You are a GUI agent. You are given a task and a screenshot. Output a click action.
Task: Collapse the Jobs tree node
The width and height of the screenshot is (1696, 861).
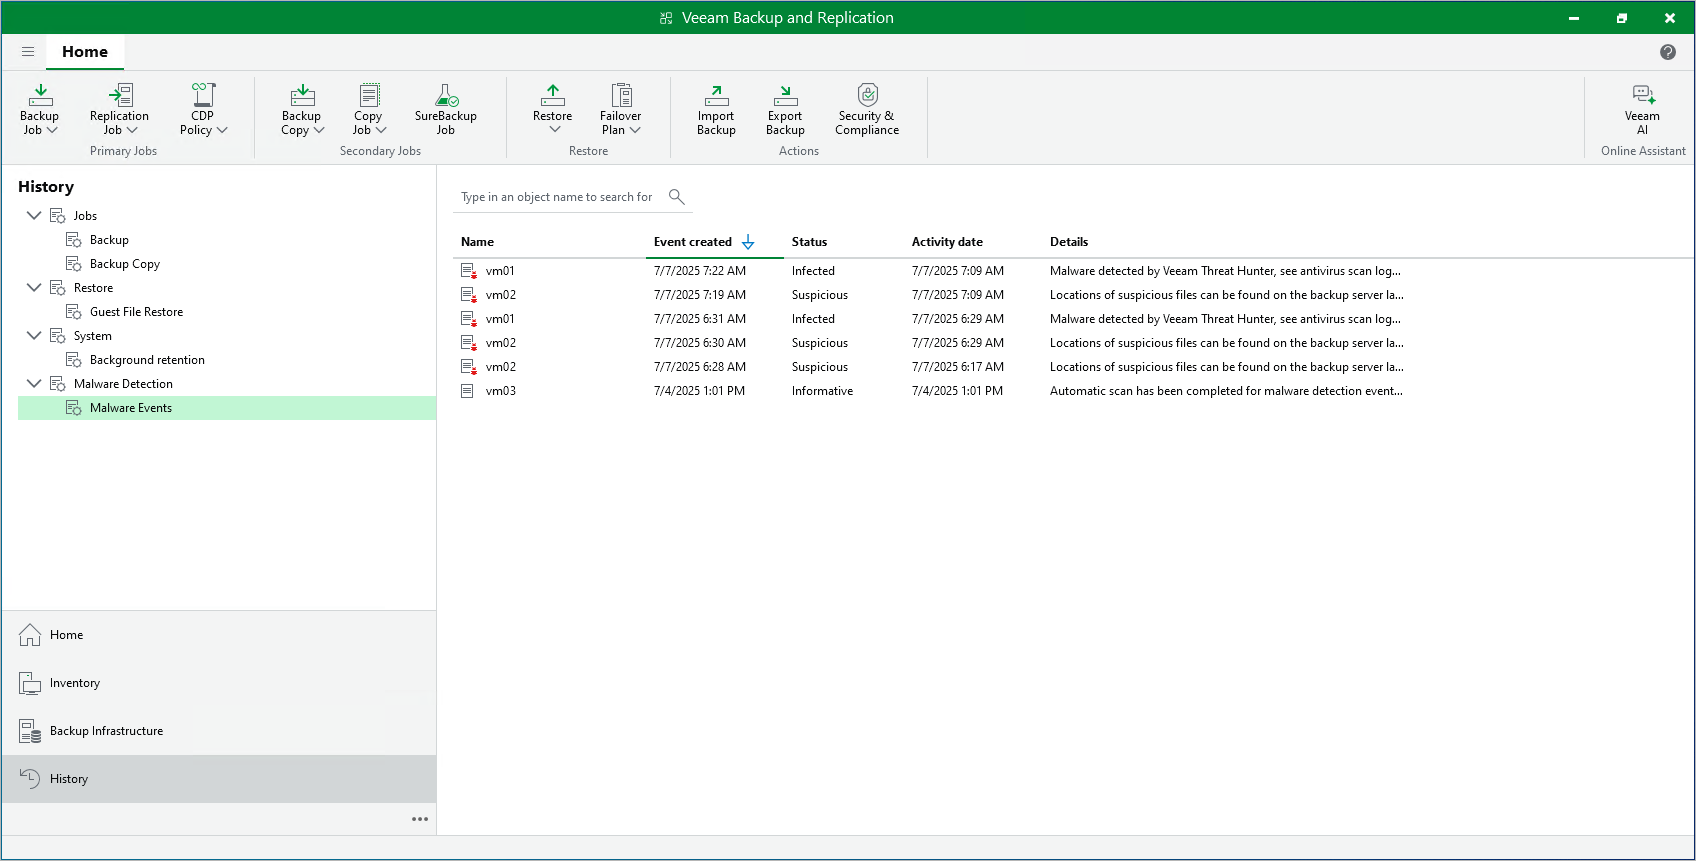click(34, 216)
